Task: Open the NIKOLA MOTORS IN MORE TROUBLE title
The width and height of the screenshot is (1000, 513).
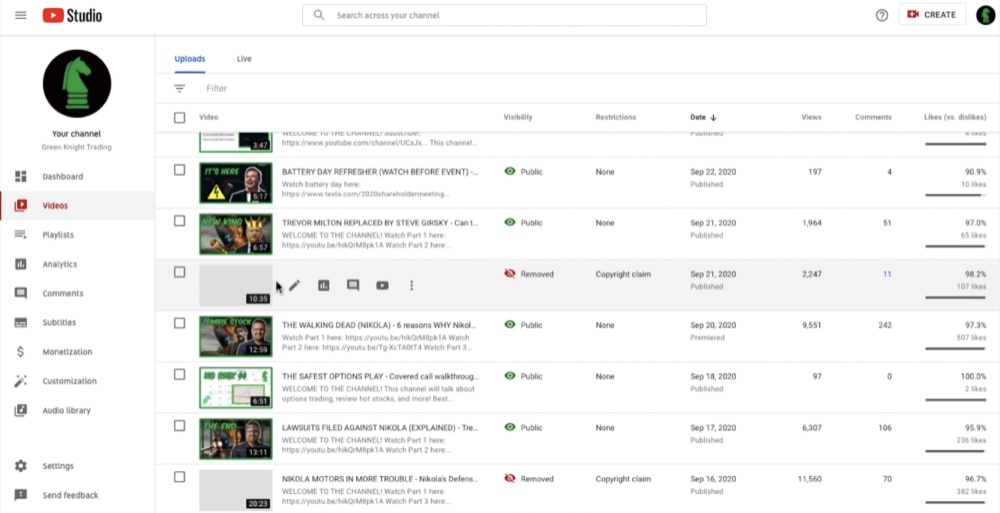Action: coord(380,479)
